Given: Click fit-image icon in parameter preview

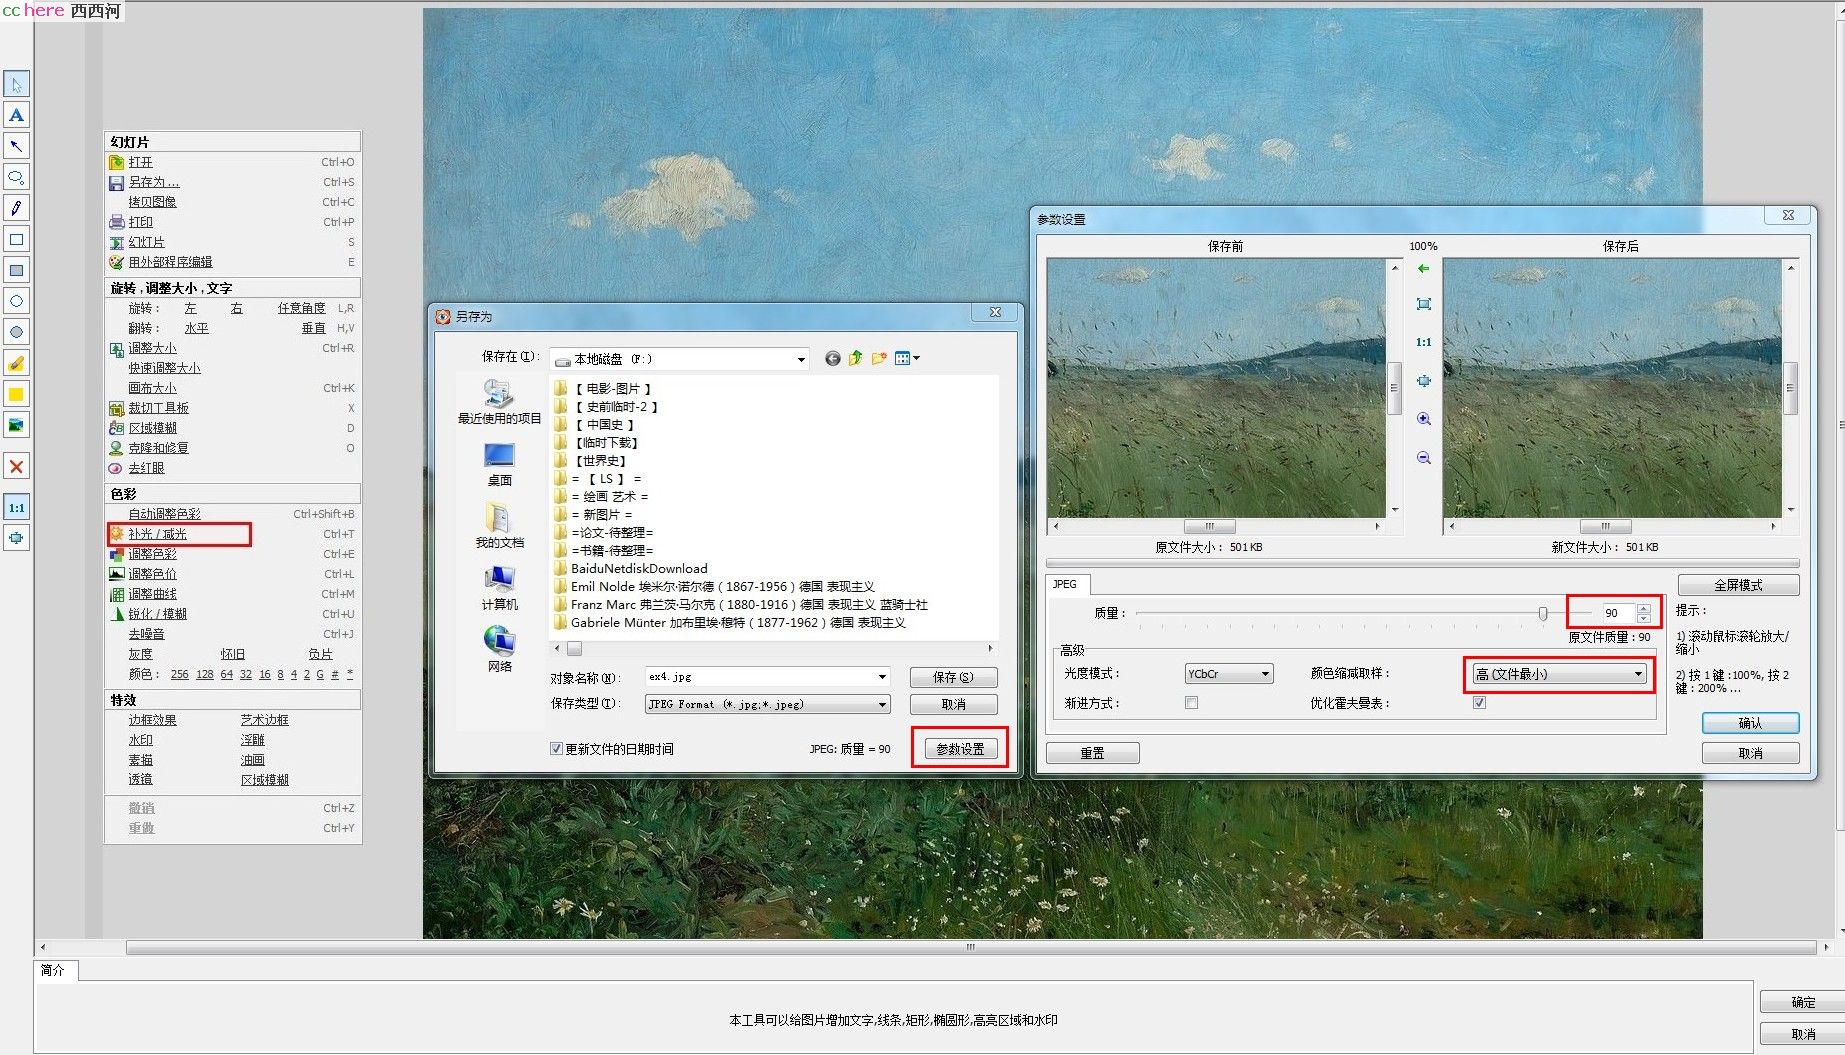Looking at the screenshot, I should tap(1424, 304).
